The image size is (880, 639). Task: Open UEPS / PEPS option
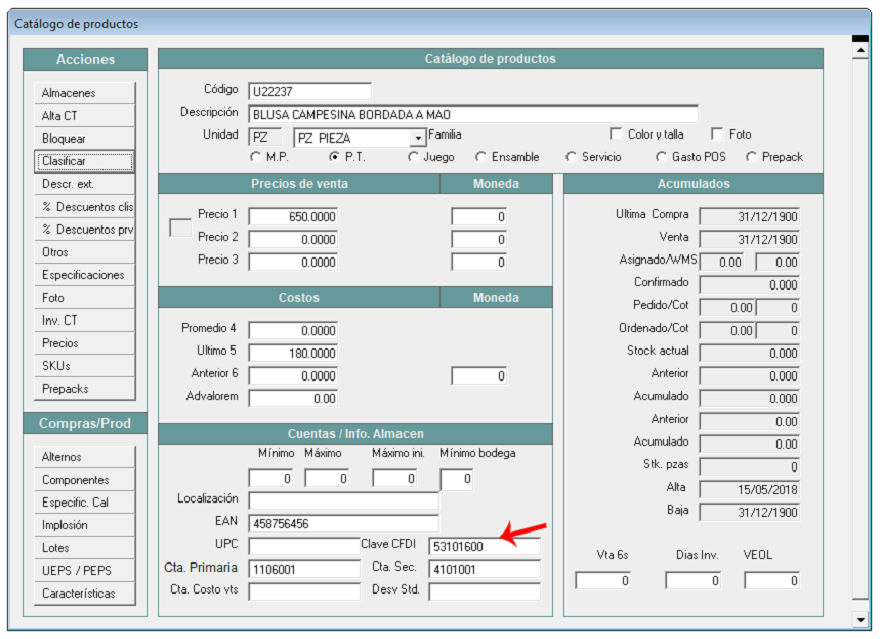[x=83, y=571]
